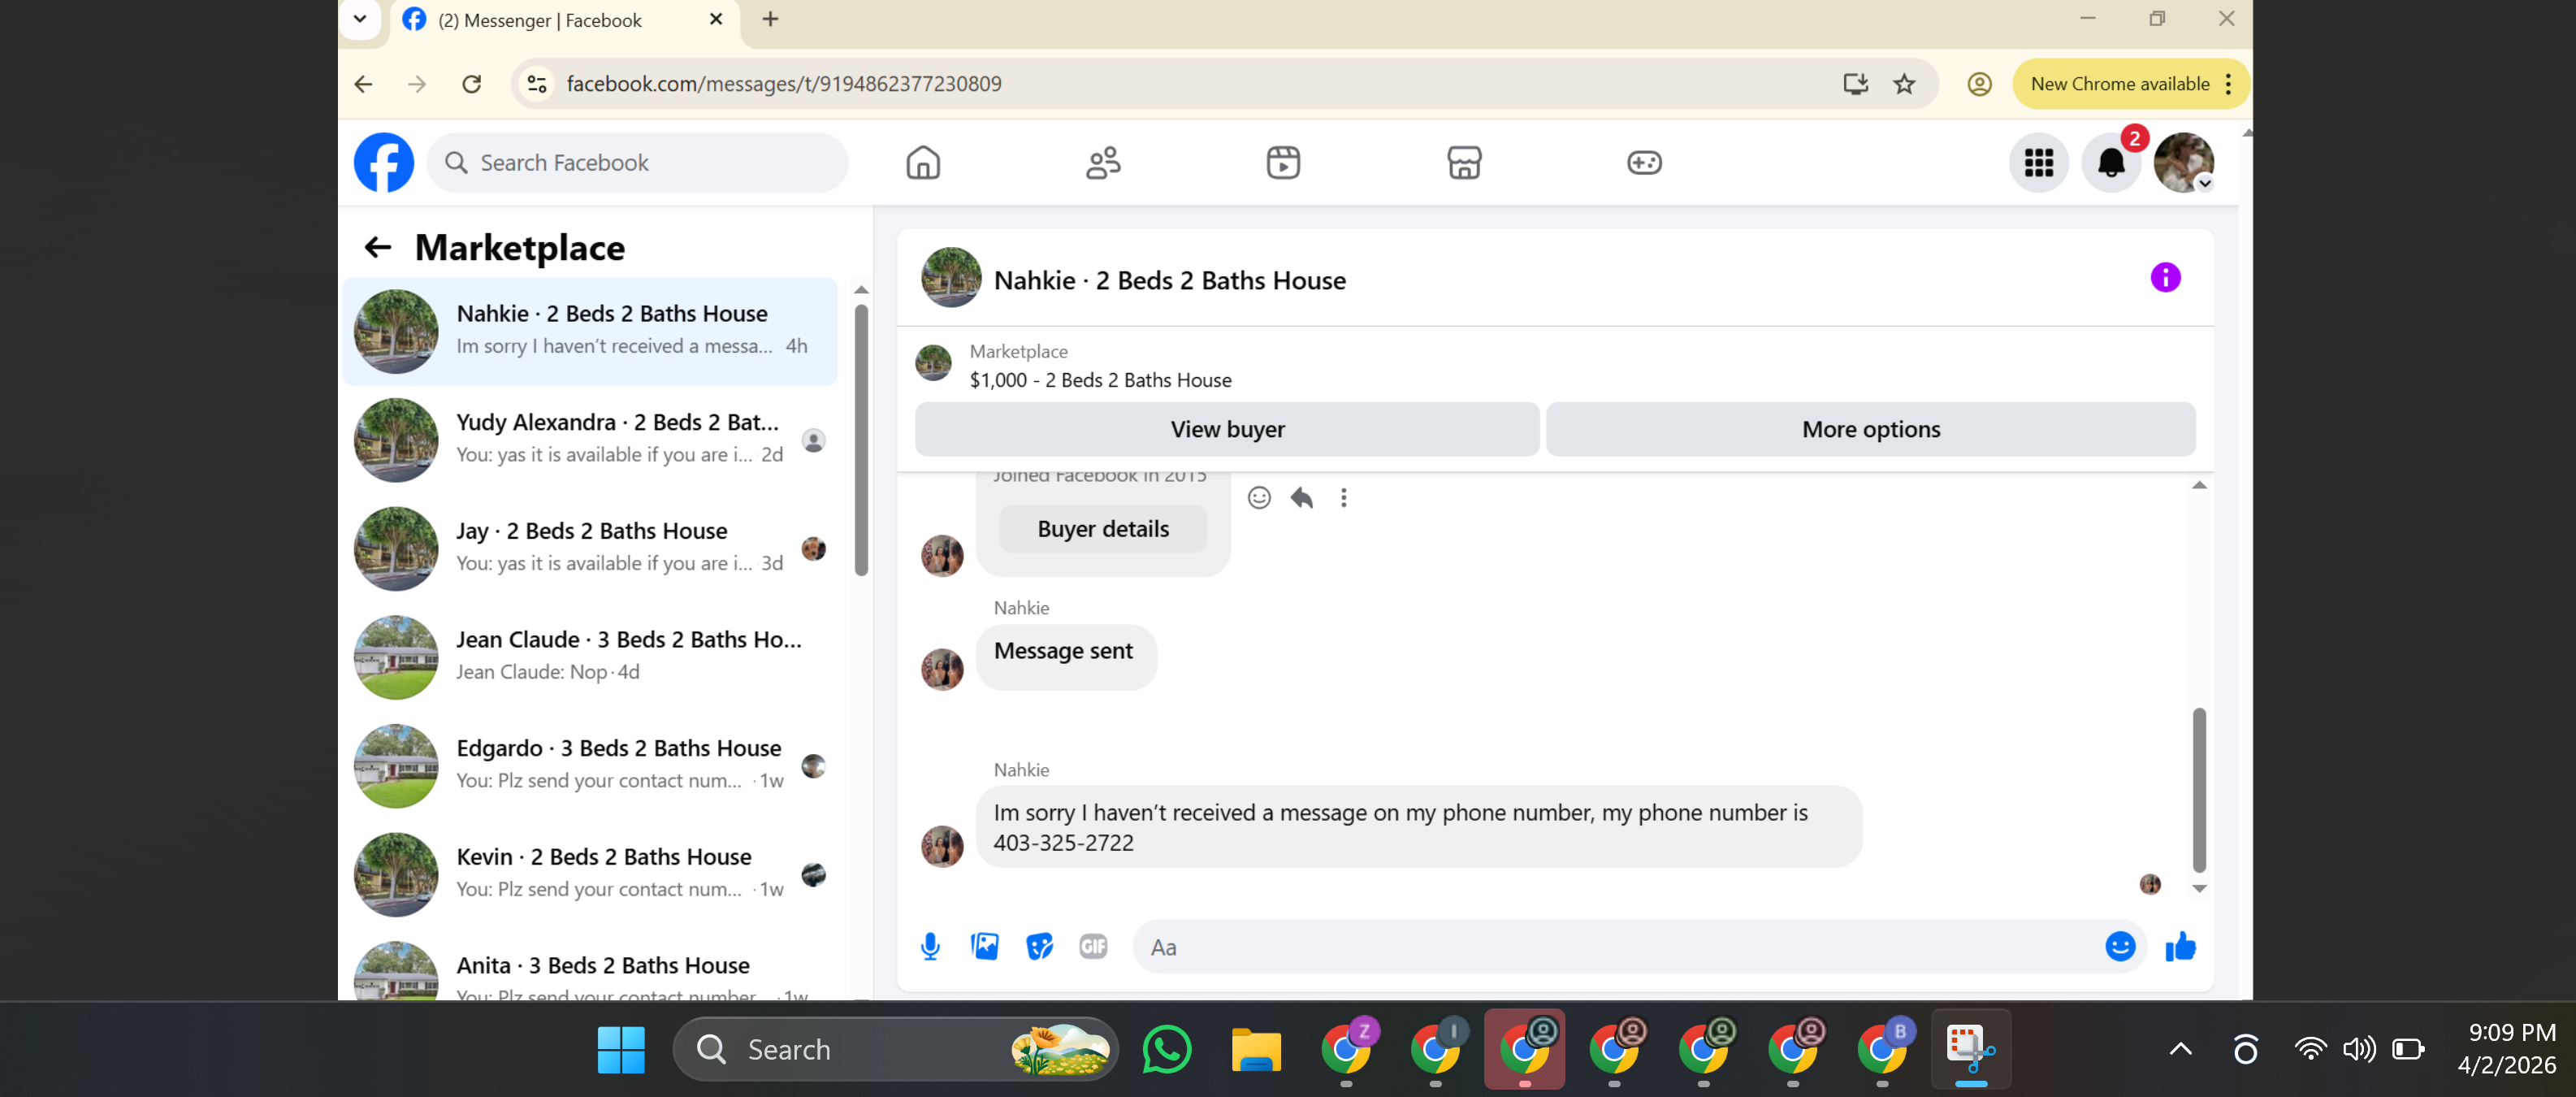Open Snipping Tool from the taskbar

coord(1970,1049)
